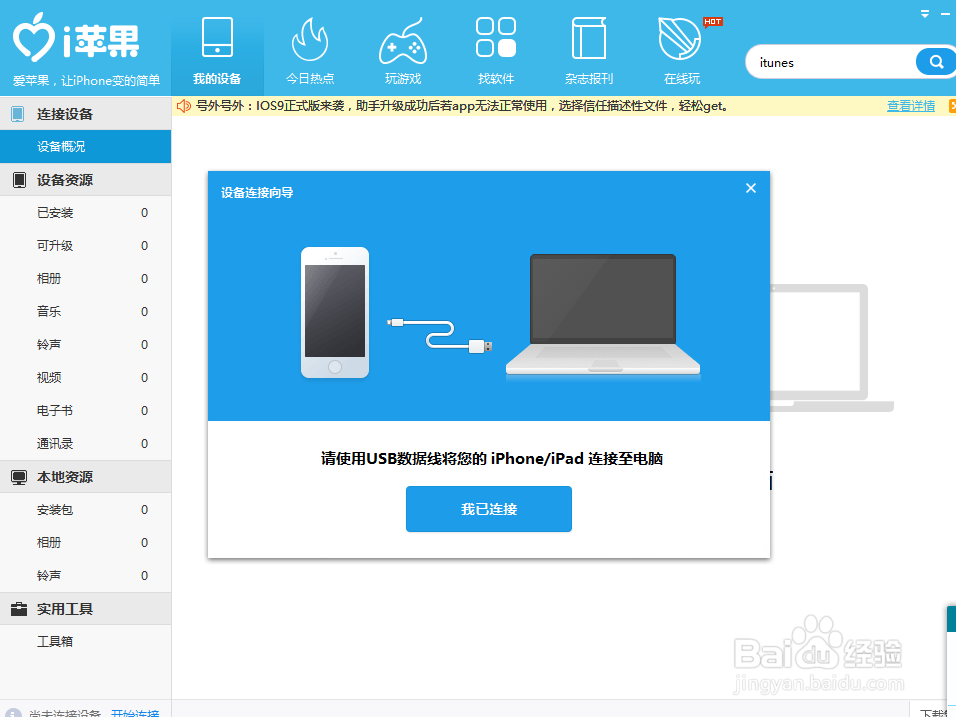Click the 爱苹果 slogan text under the logo
956x717 pixels.
tap(86, 80)
